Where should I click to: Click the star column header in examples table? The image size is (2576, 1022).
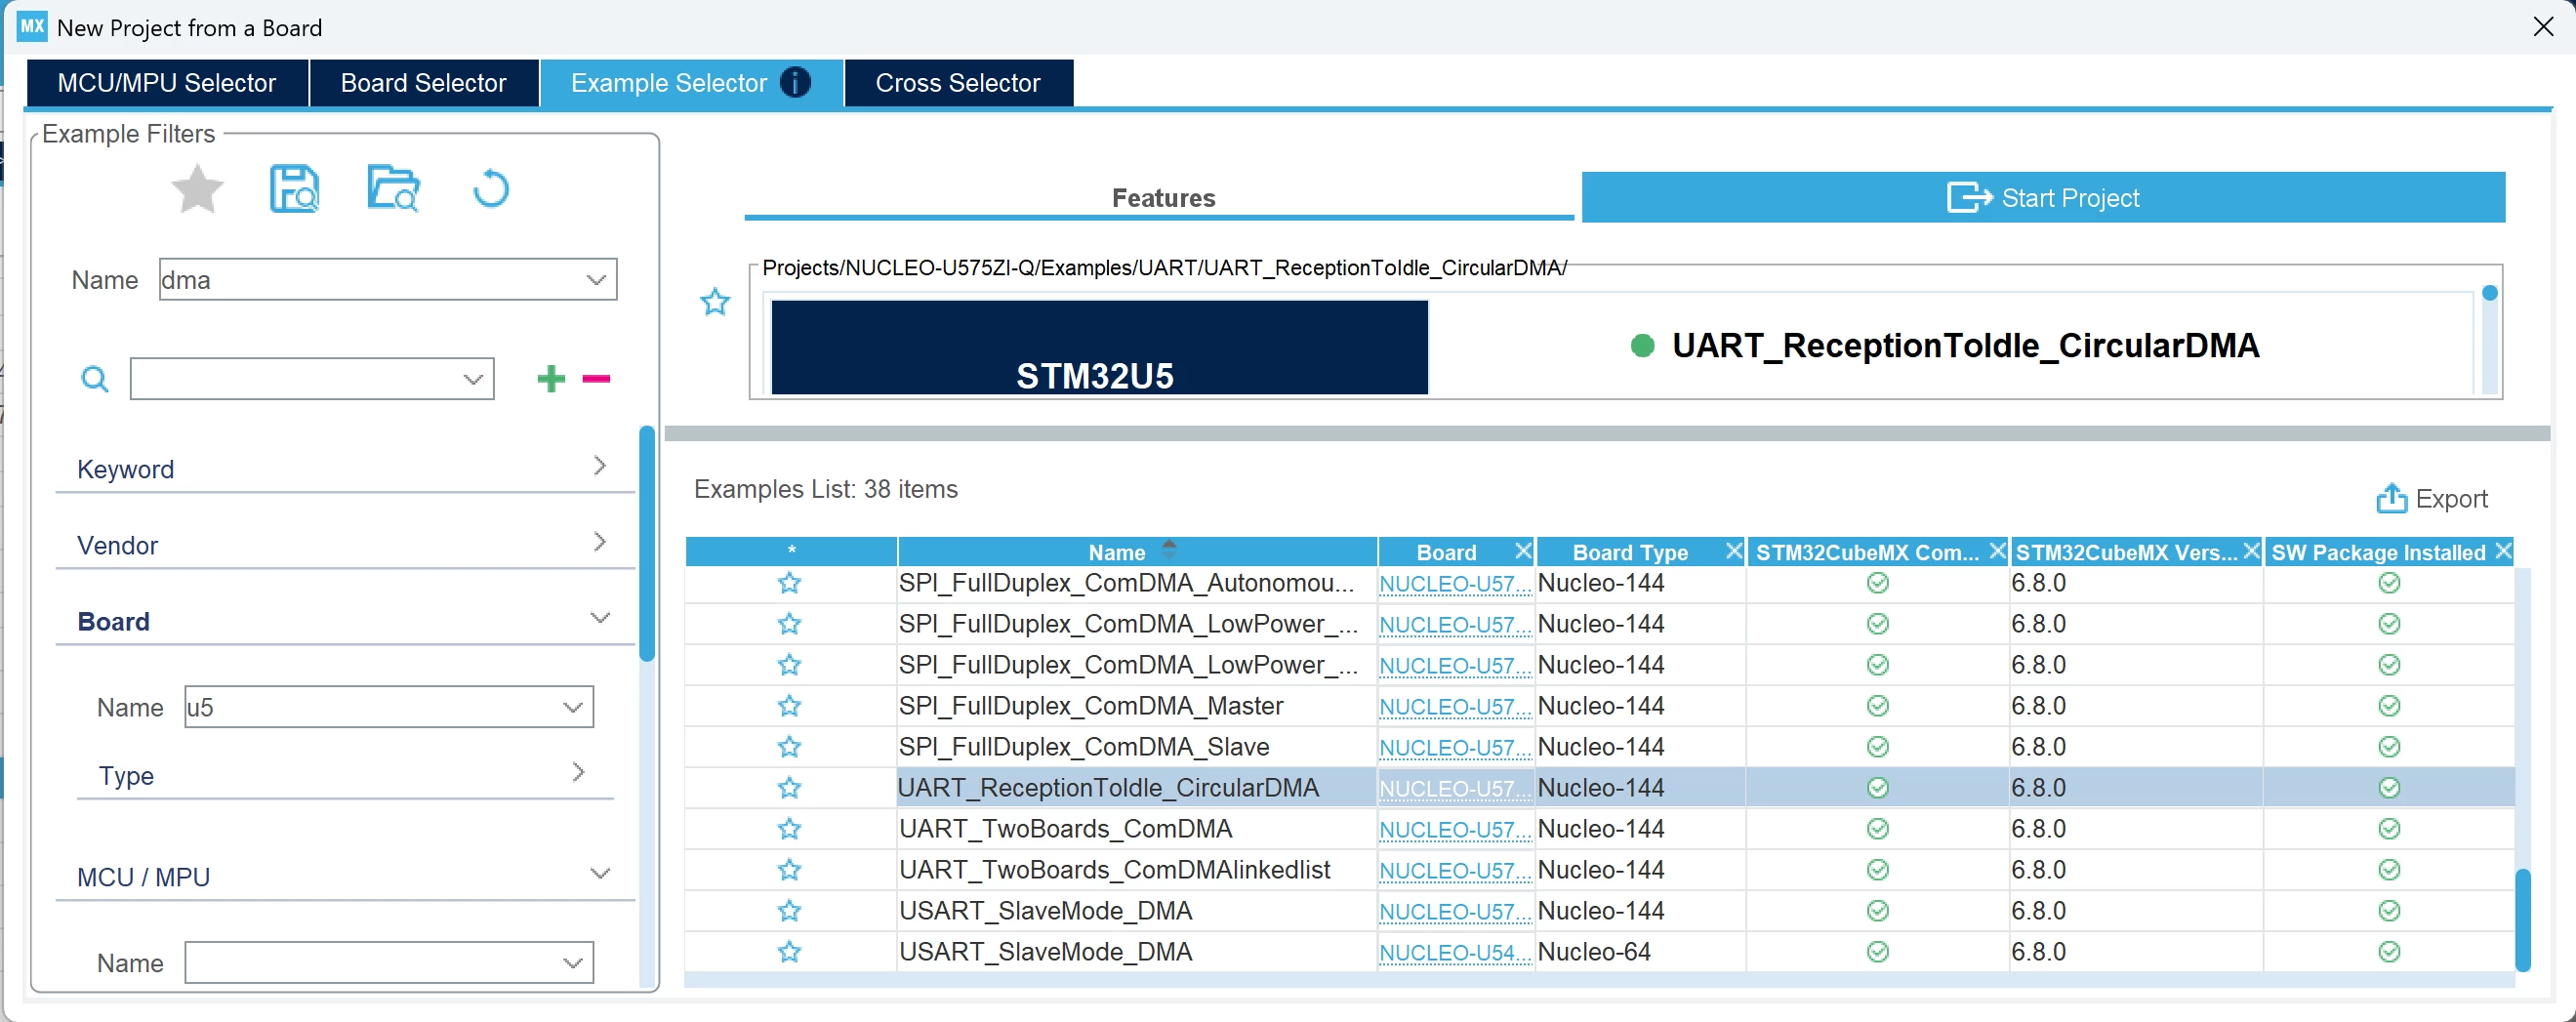coord(791,551)
